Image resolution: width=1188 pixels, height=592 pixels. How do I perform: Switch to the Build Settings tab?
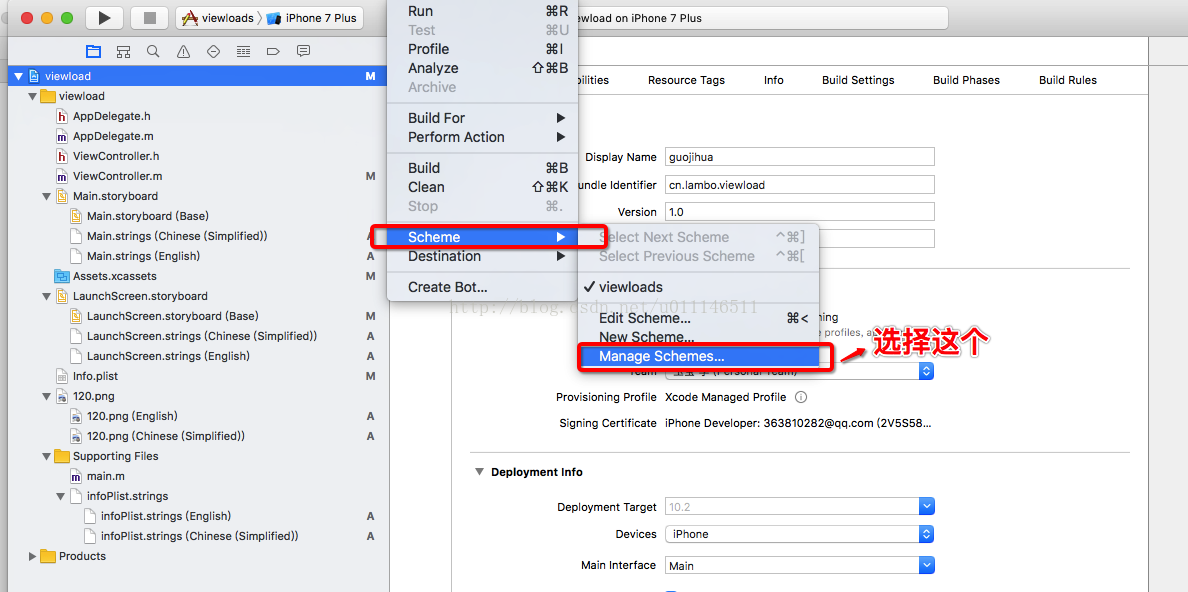point(858,80)
